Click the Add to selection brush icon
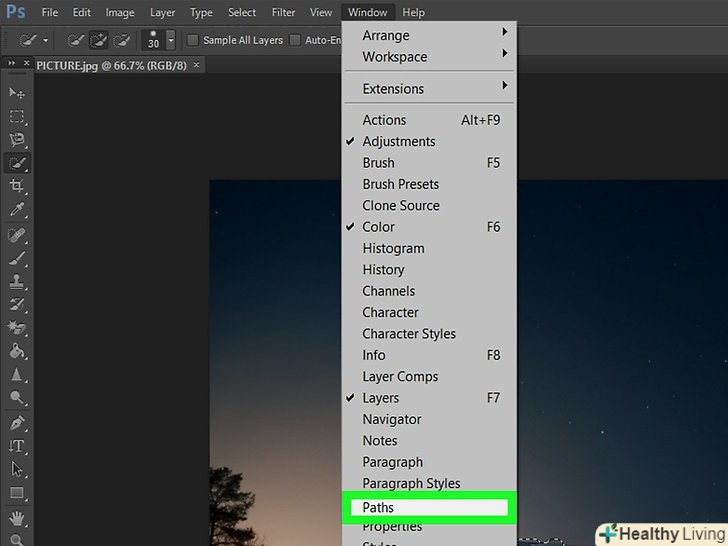The image size is (728, 546). (x=99, y=40)
